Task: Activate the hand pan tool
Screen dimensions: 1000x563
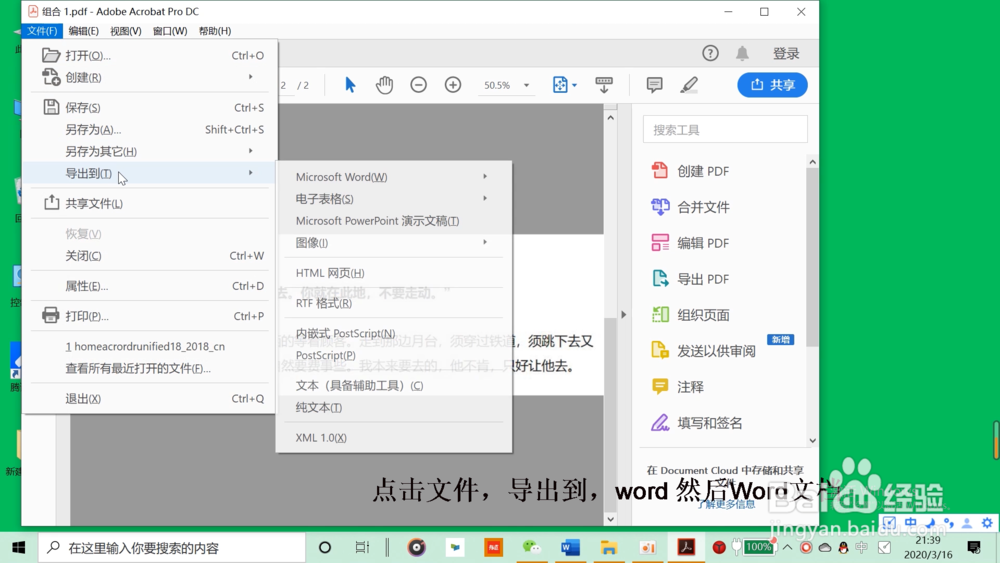Action: click(x=384, y=85)
